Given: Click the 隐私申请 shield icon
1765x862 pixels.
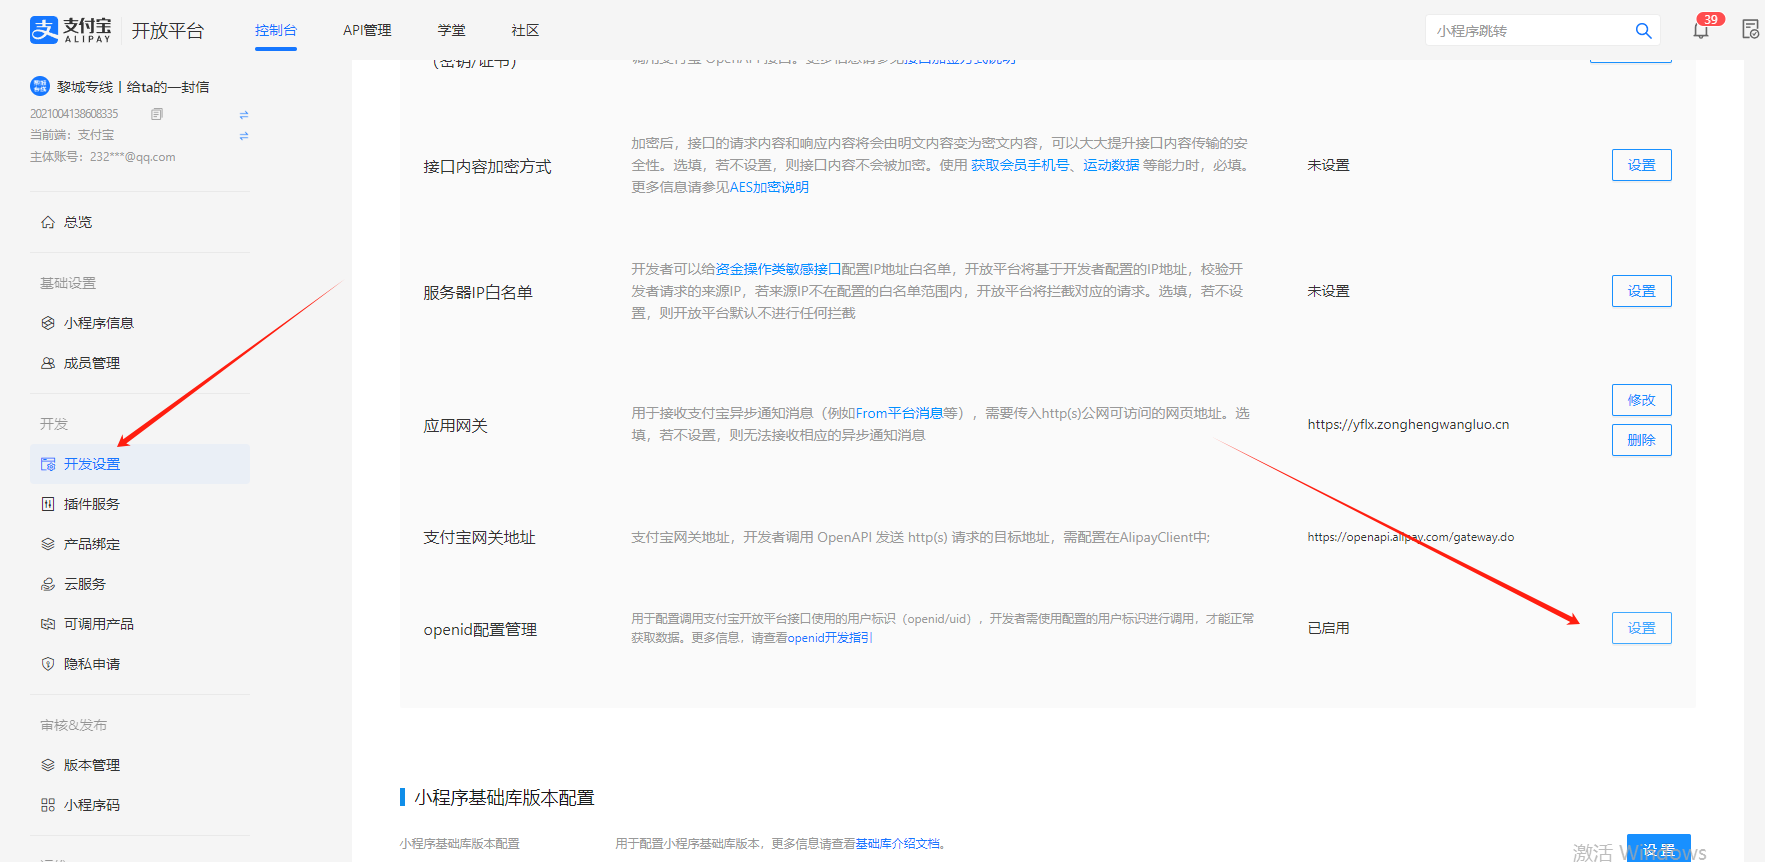Looking at the screenshot, I should (x=48, y=664).
